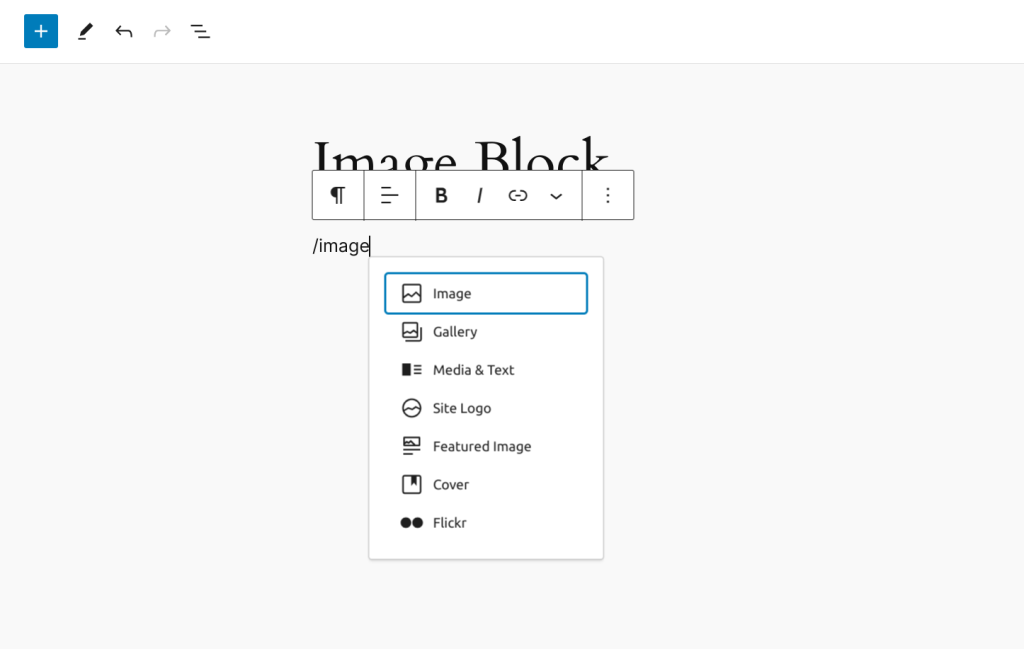Open the paragraph block transform dropdown
Image resolution: width=1024 pixels, height=649 pixels.
click(338, 195)
